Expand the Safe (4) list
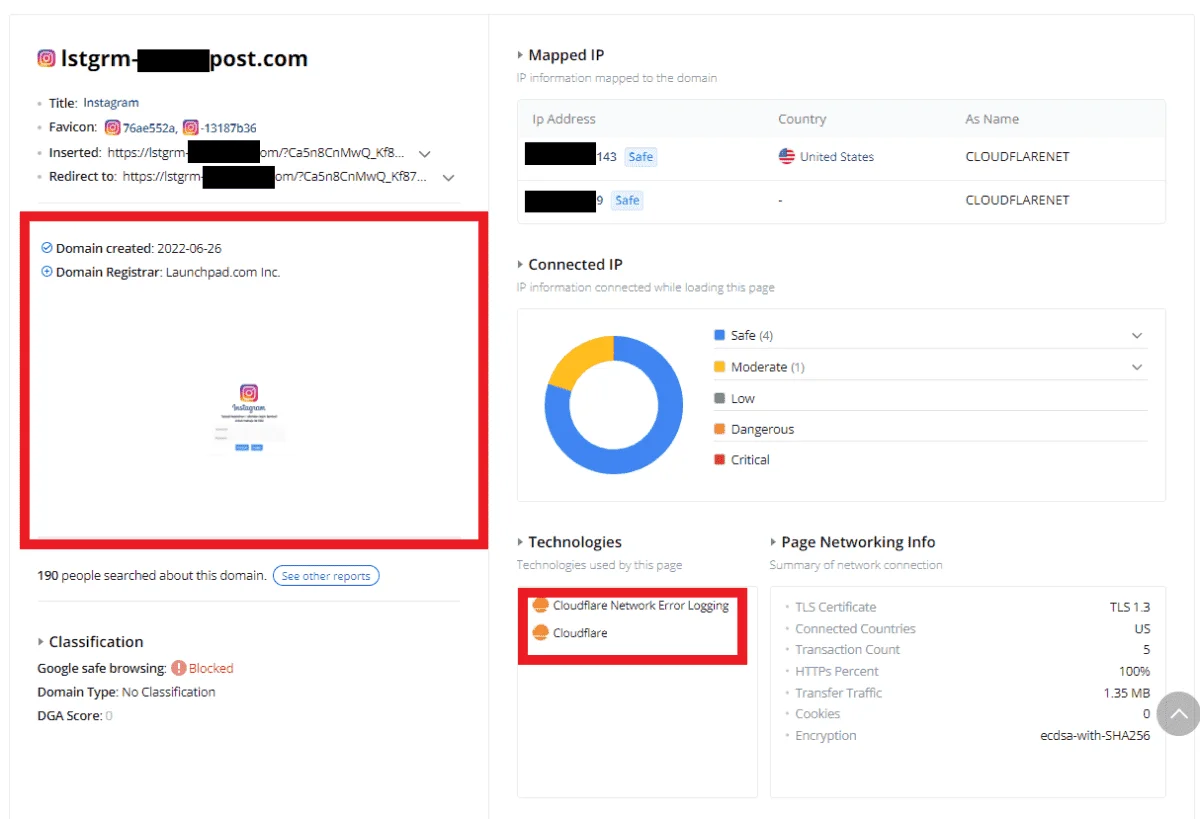The width and height of the screenshot is (1200, 819). (1136, 336)
